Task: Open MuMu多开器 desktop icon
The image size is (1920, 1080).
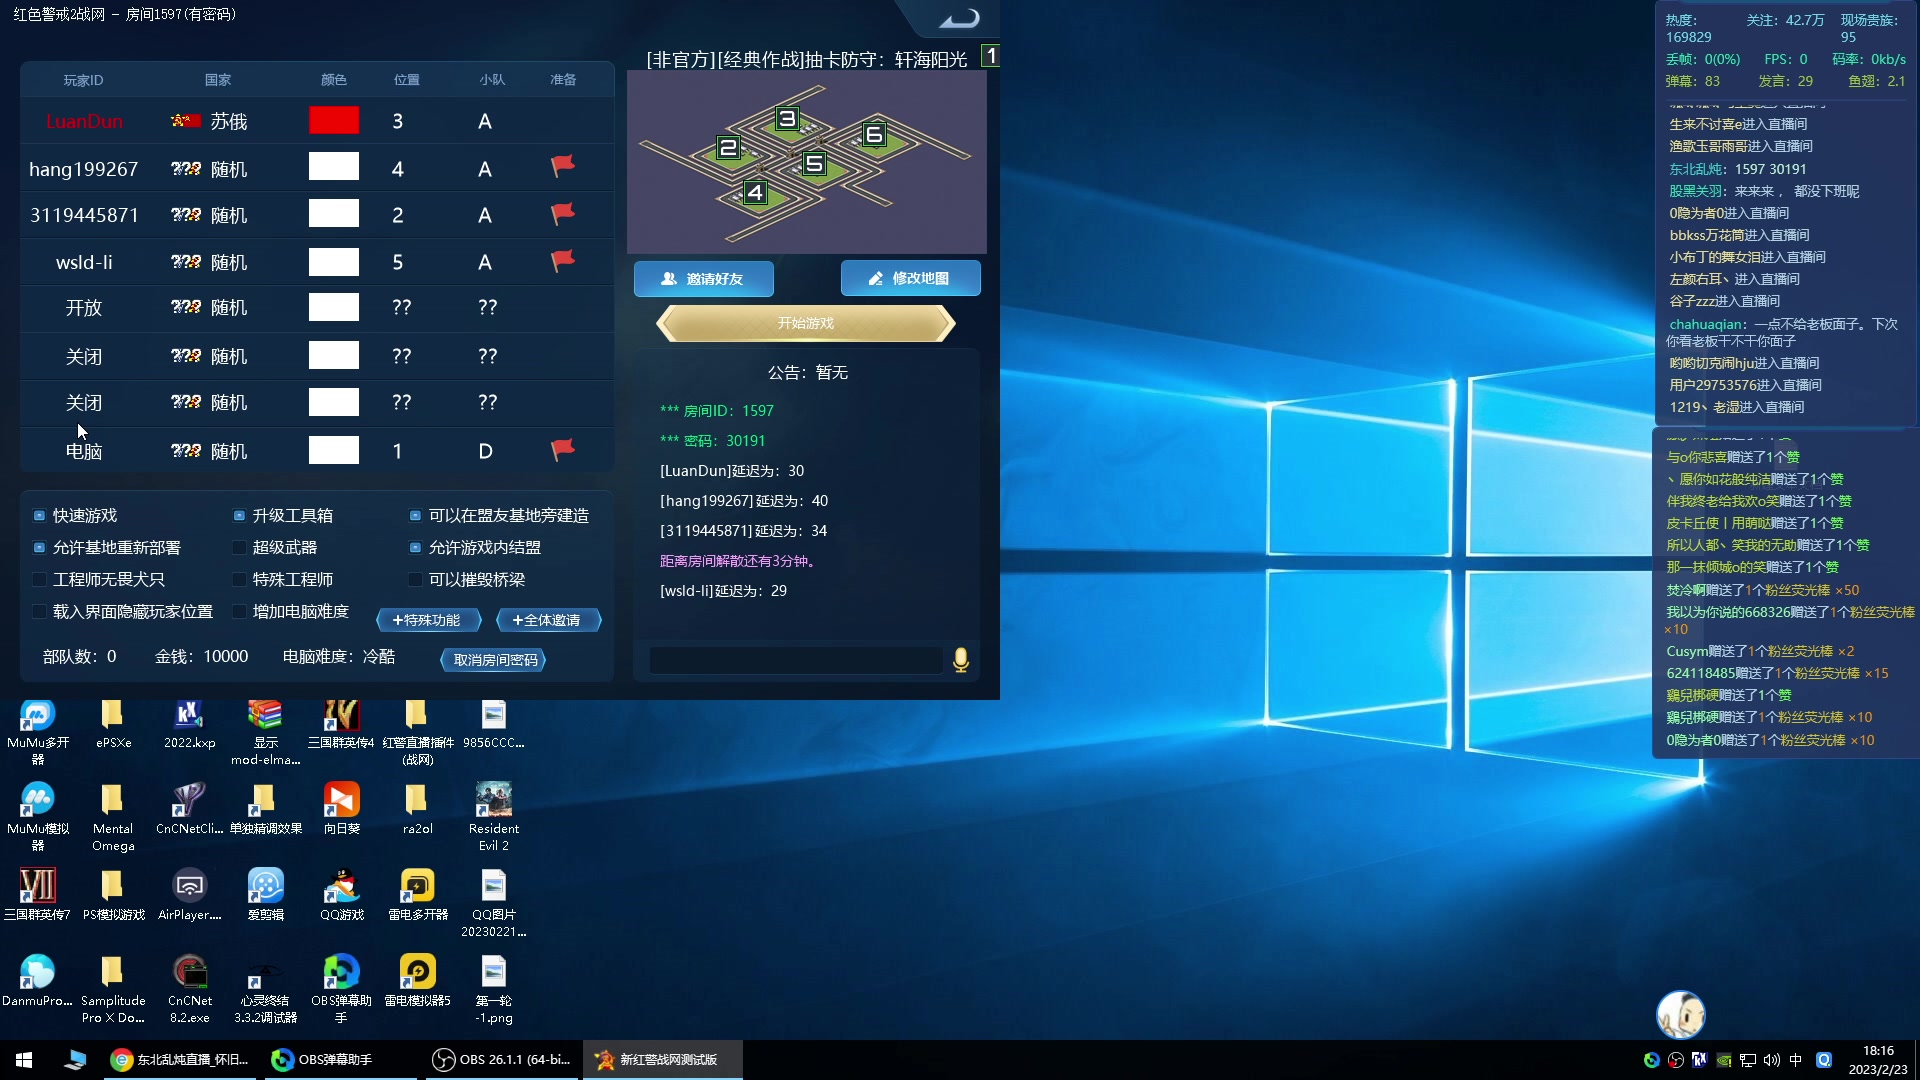Action: [38, 733]
